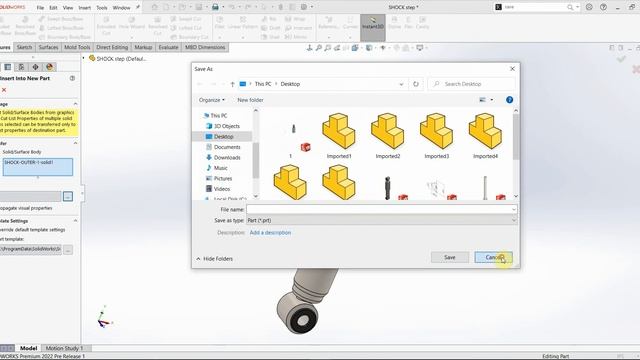
Task: Click the file name browse button in PropertyManager
Action: click(x=68, y=196)
